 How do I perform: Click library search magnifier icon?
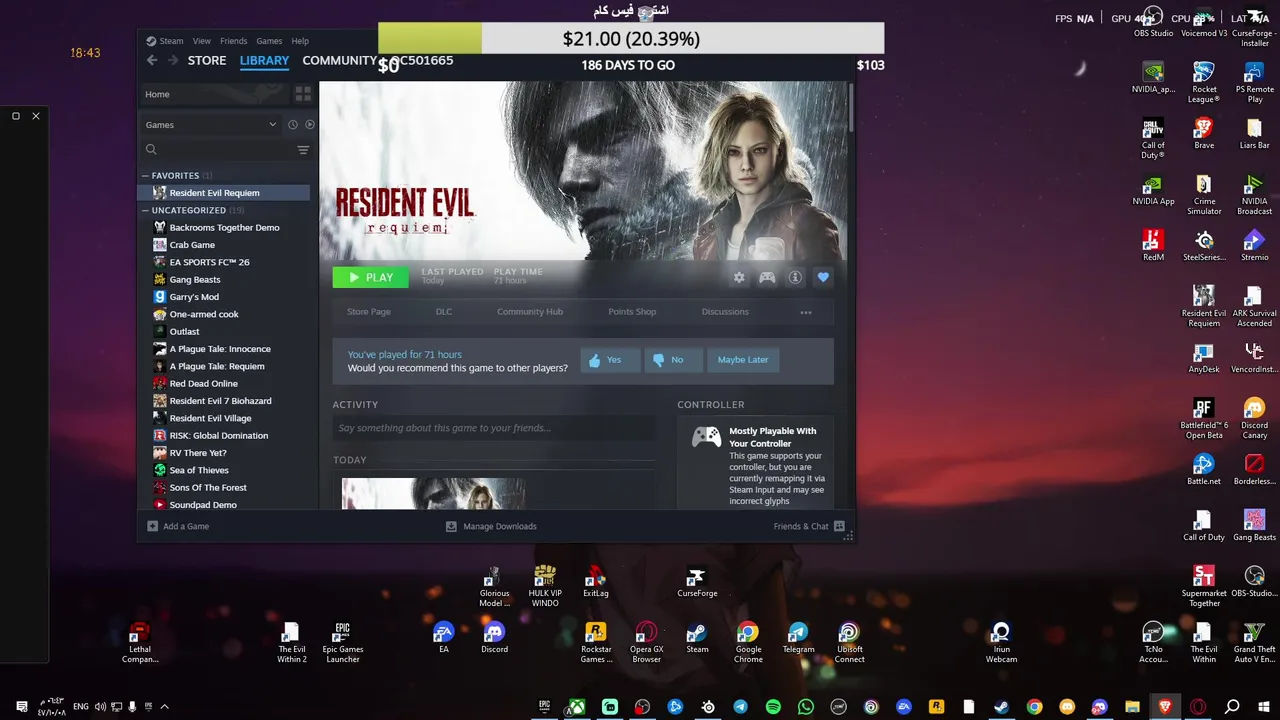(x=151, y=150)
